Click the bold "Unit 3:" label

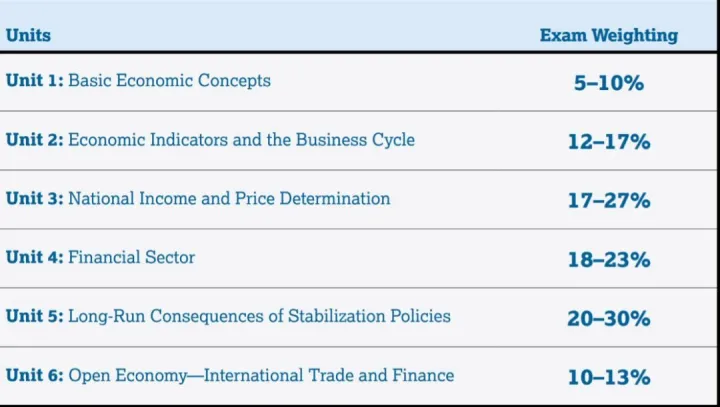click(35, 198)
